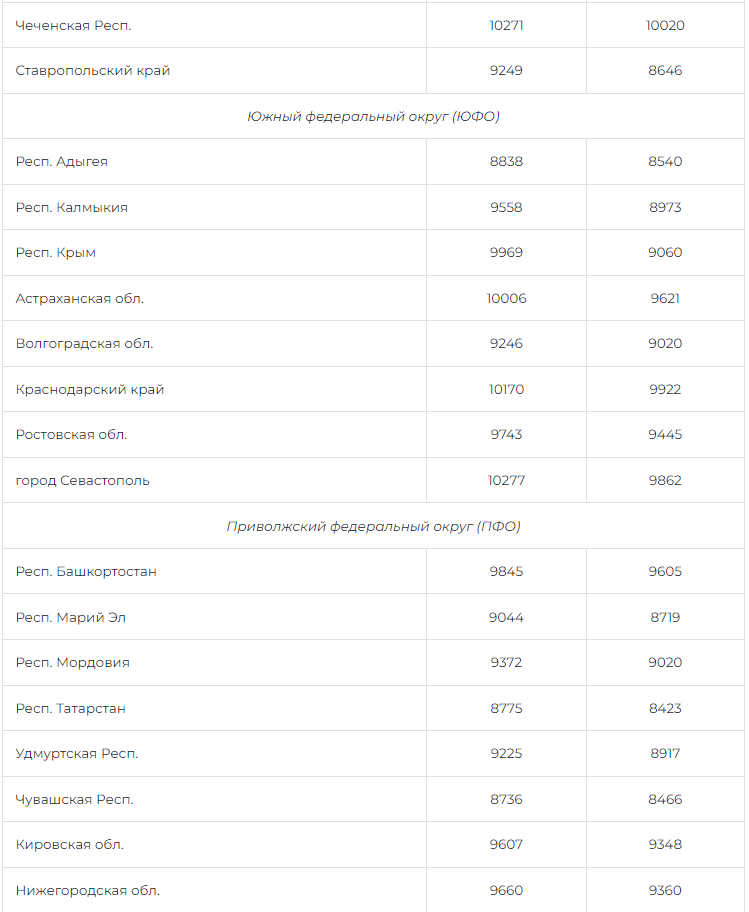Select the Респ. Мордовия row name

[73, 663]
